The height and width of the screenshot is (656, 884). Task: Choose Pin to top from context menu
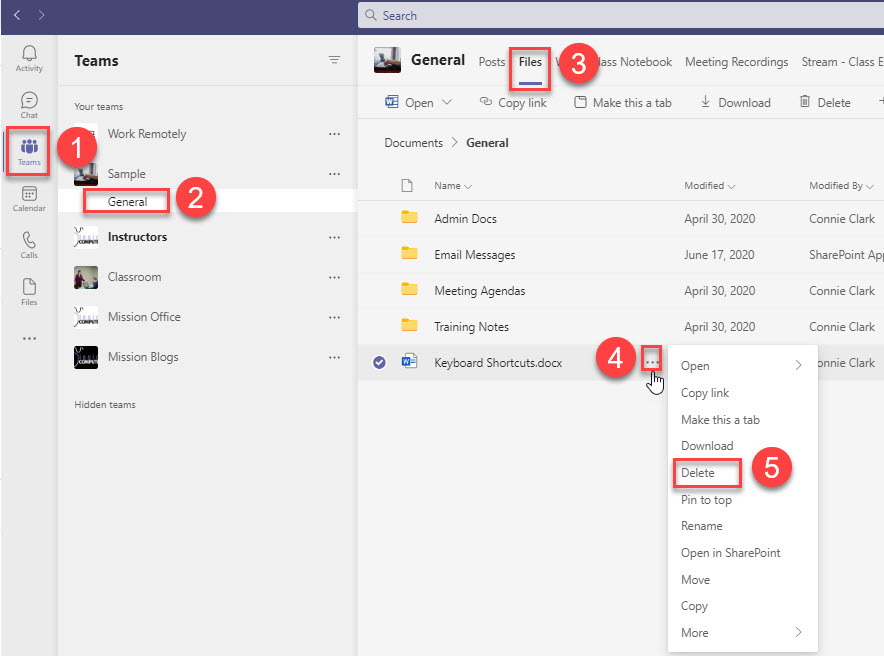[706, 500]
